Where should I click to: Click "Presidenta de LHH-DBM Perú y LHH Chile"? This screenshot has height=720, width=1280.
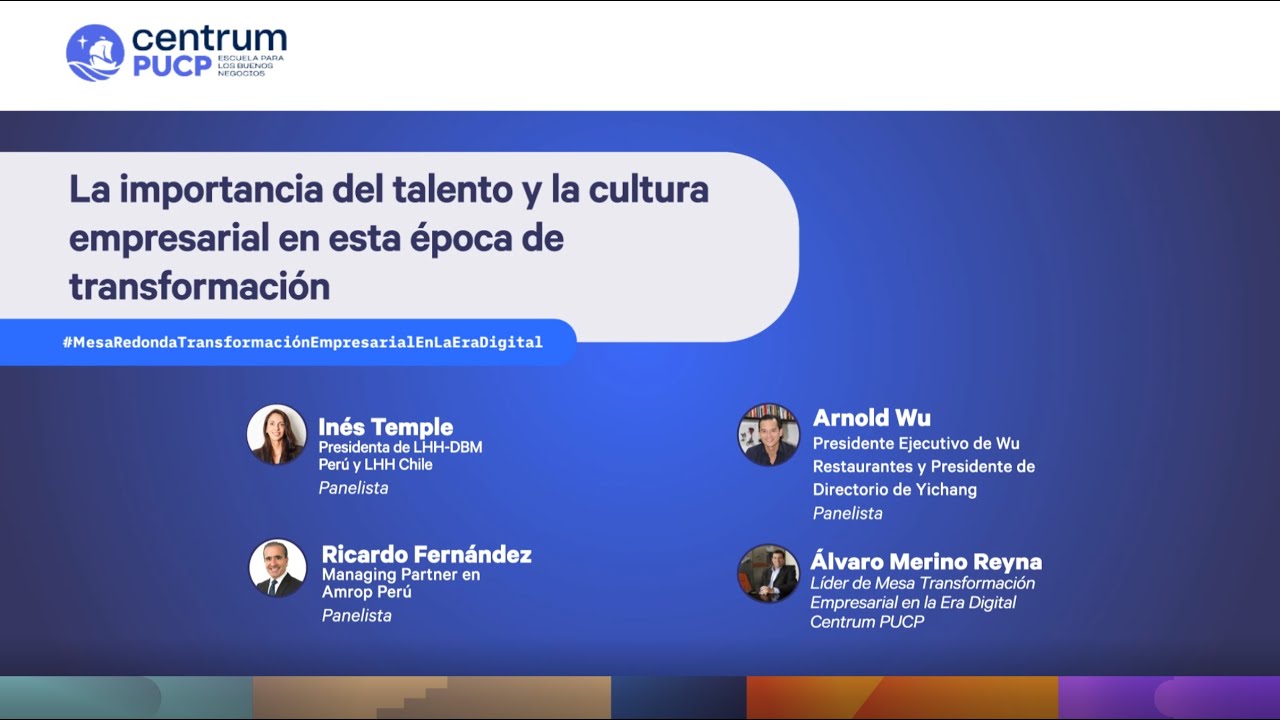(x=400, y=456)
